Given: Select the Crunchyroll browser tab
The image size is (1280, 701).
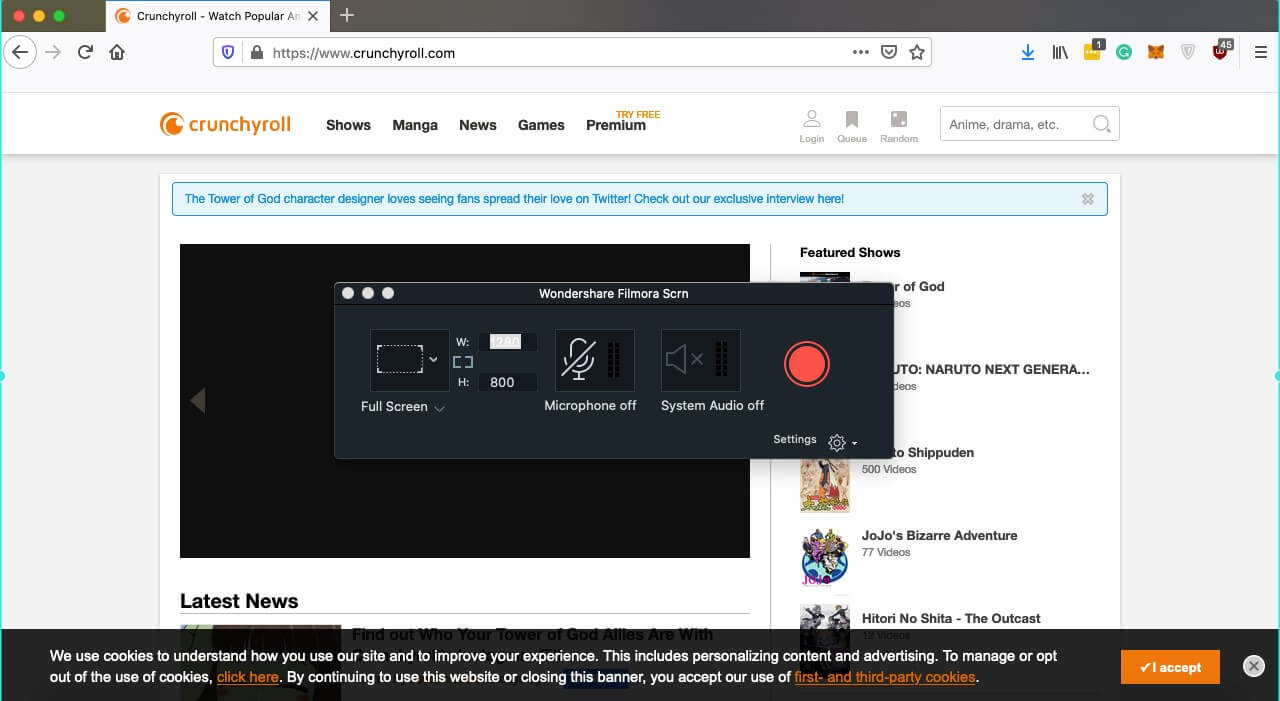Looking at the screenshot, I should [x=217, y=16].
